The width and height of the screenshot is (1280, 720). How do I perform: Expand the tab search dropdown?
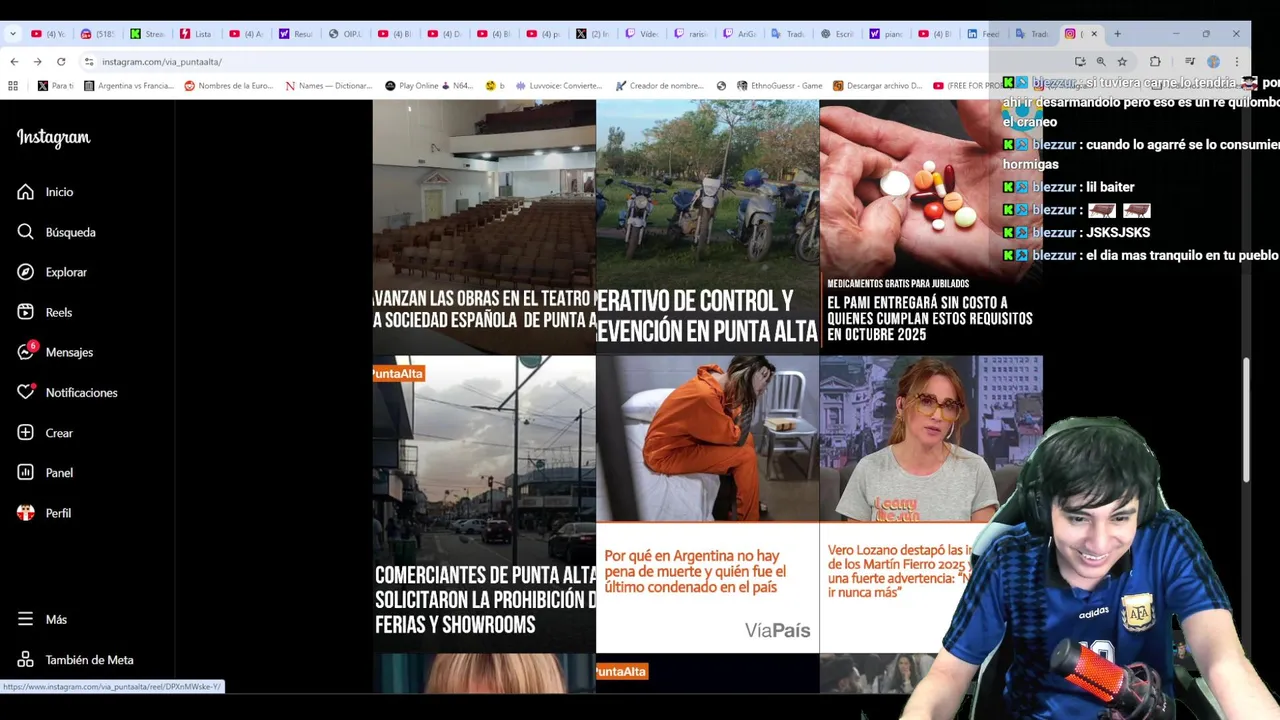12,34
